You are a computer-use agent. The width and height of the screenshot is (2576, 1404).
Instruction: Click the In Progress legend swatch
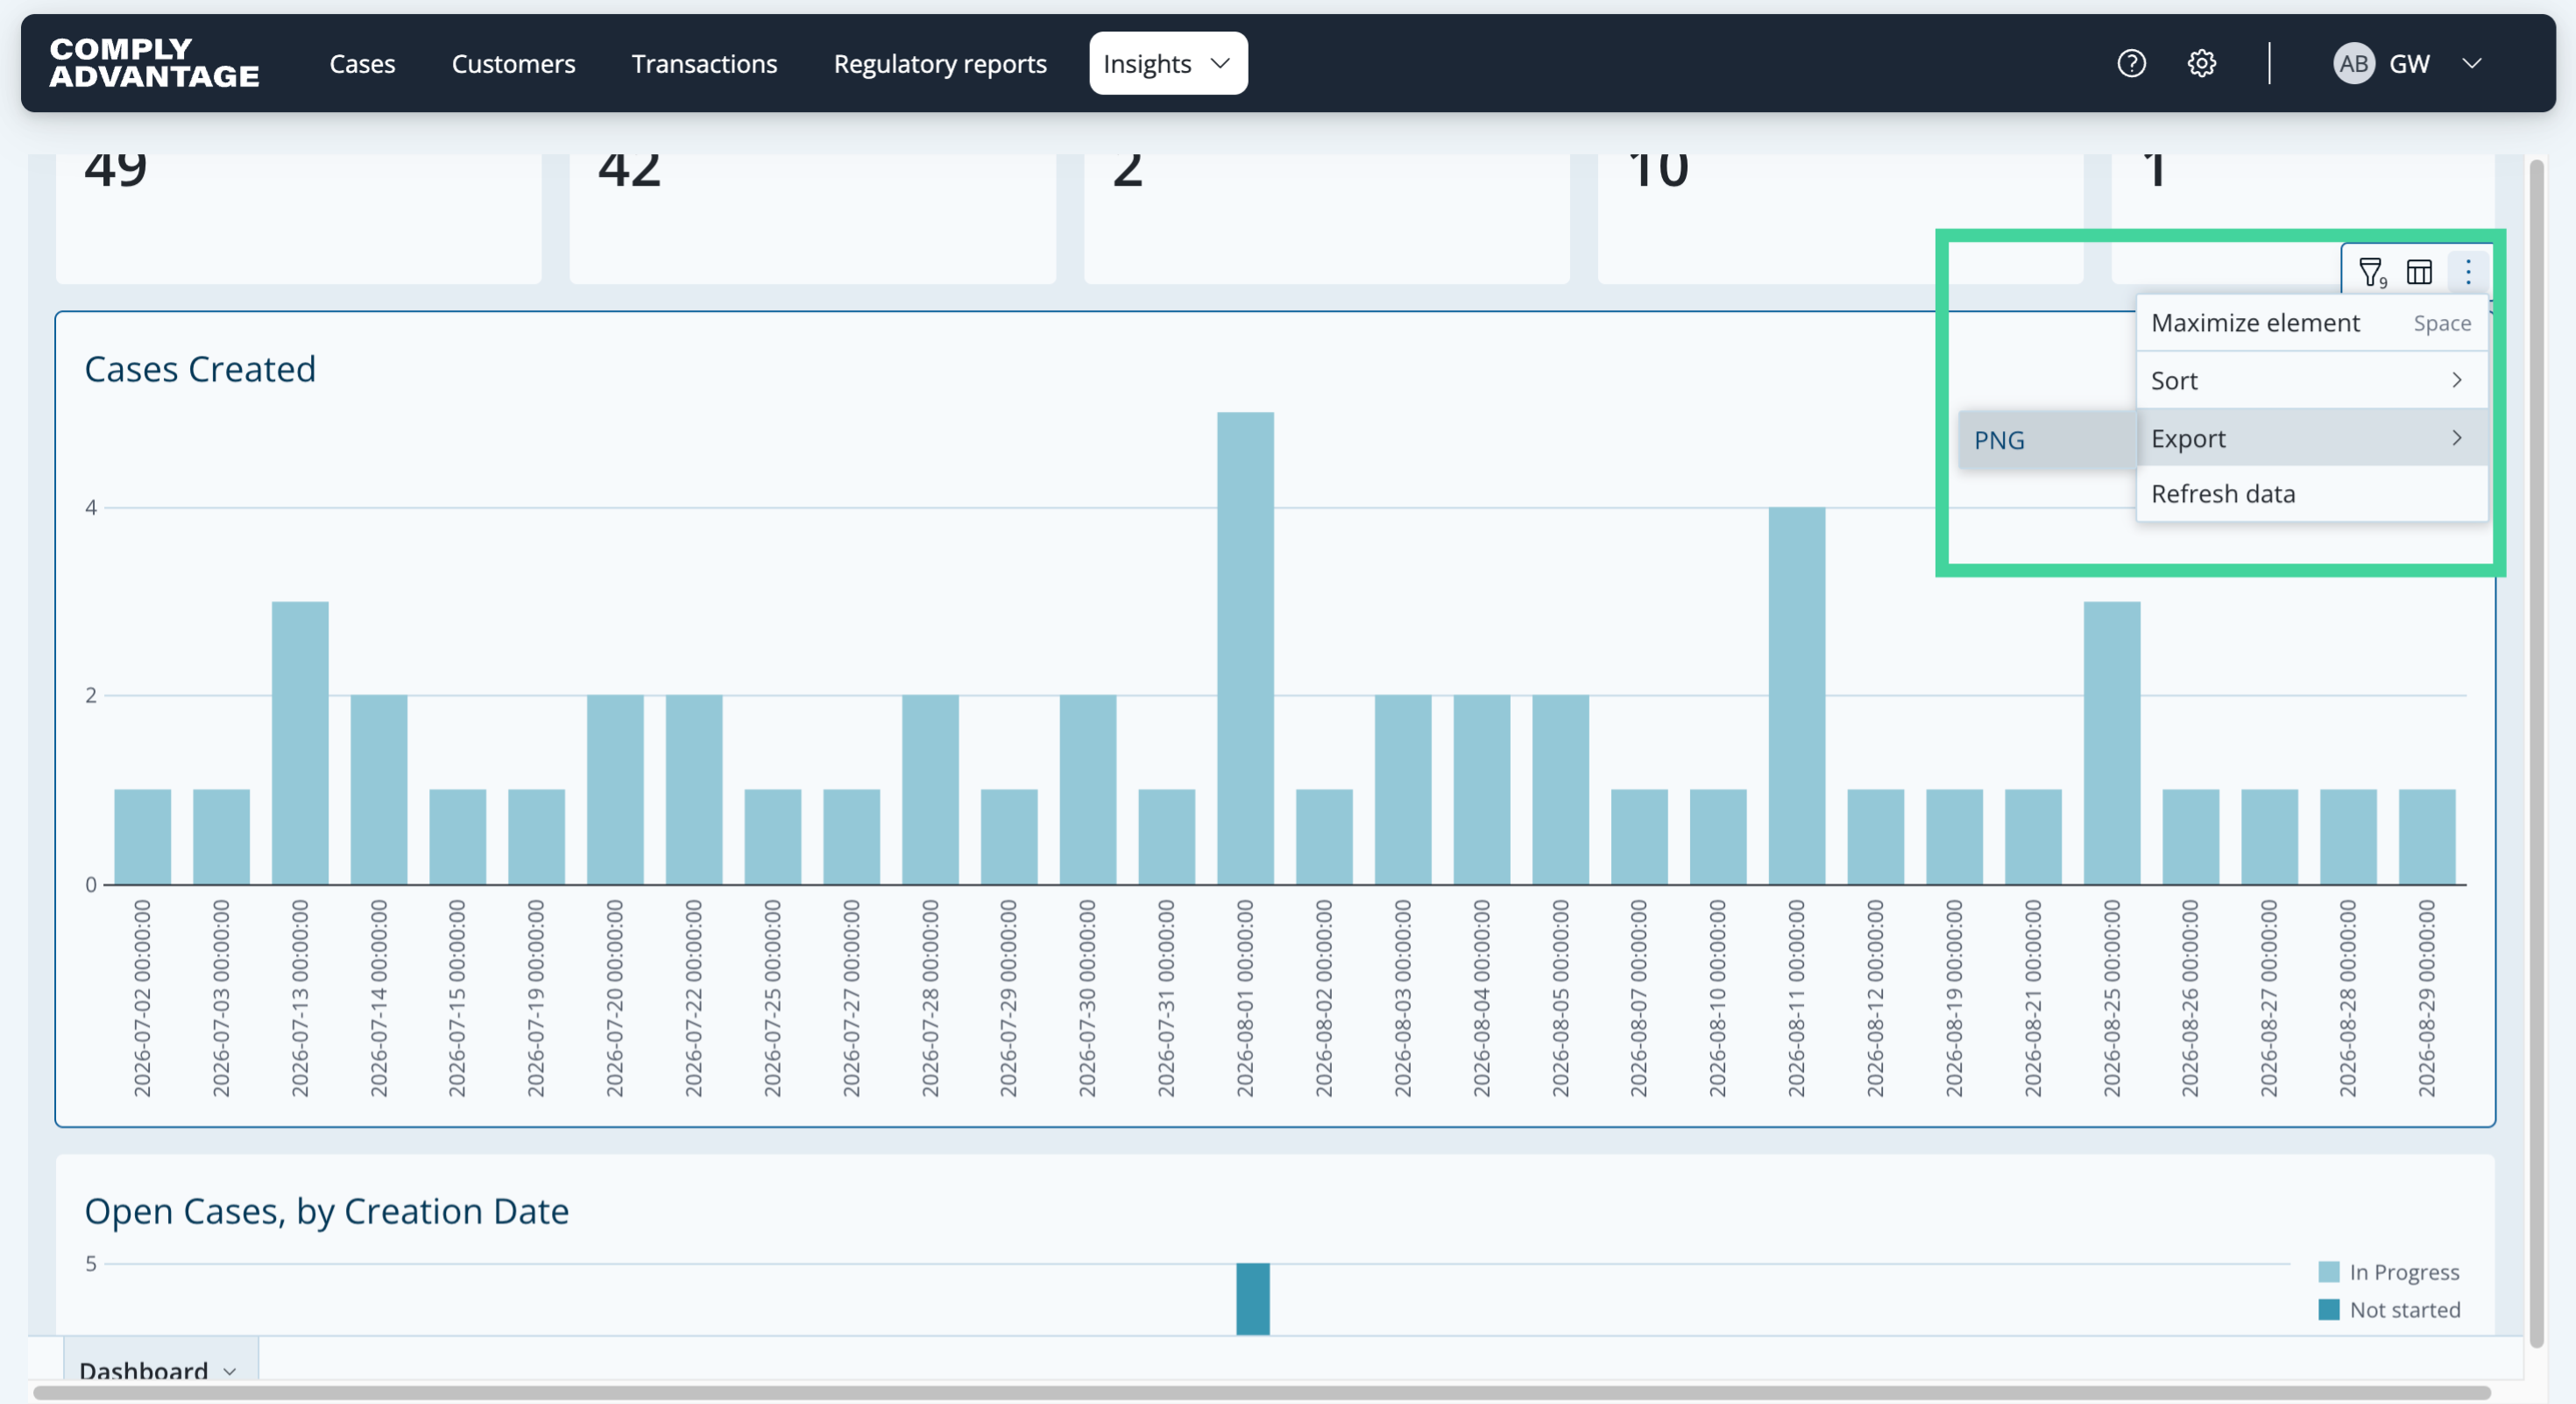[2328, 1272]
